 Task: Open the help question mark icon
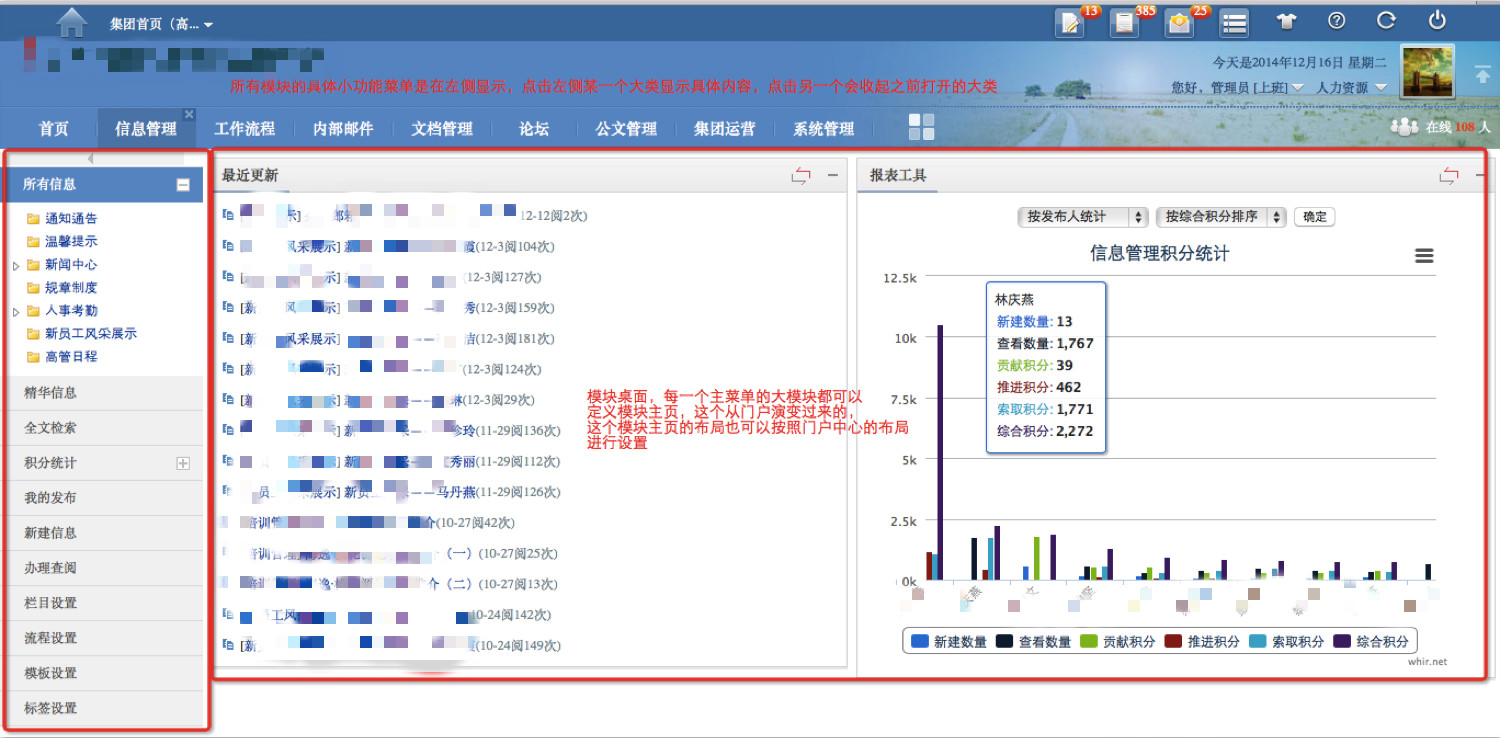pyautogui.click(x=1336, y=21)
